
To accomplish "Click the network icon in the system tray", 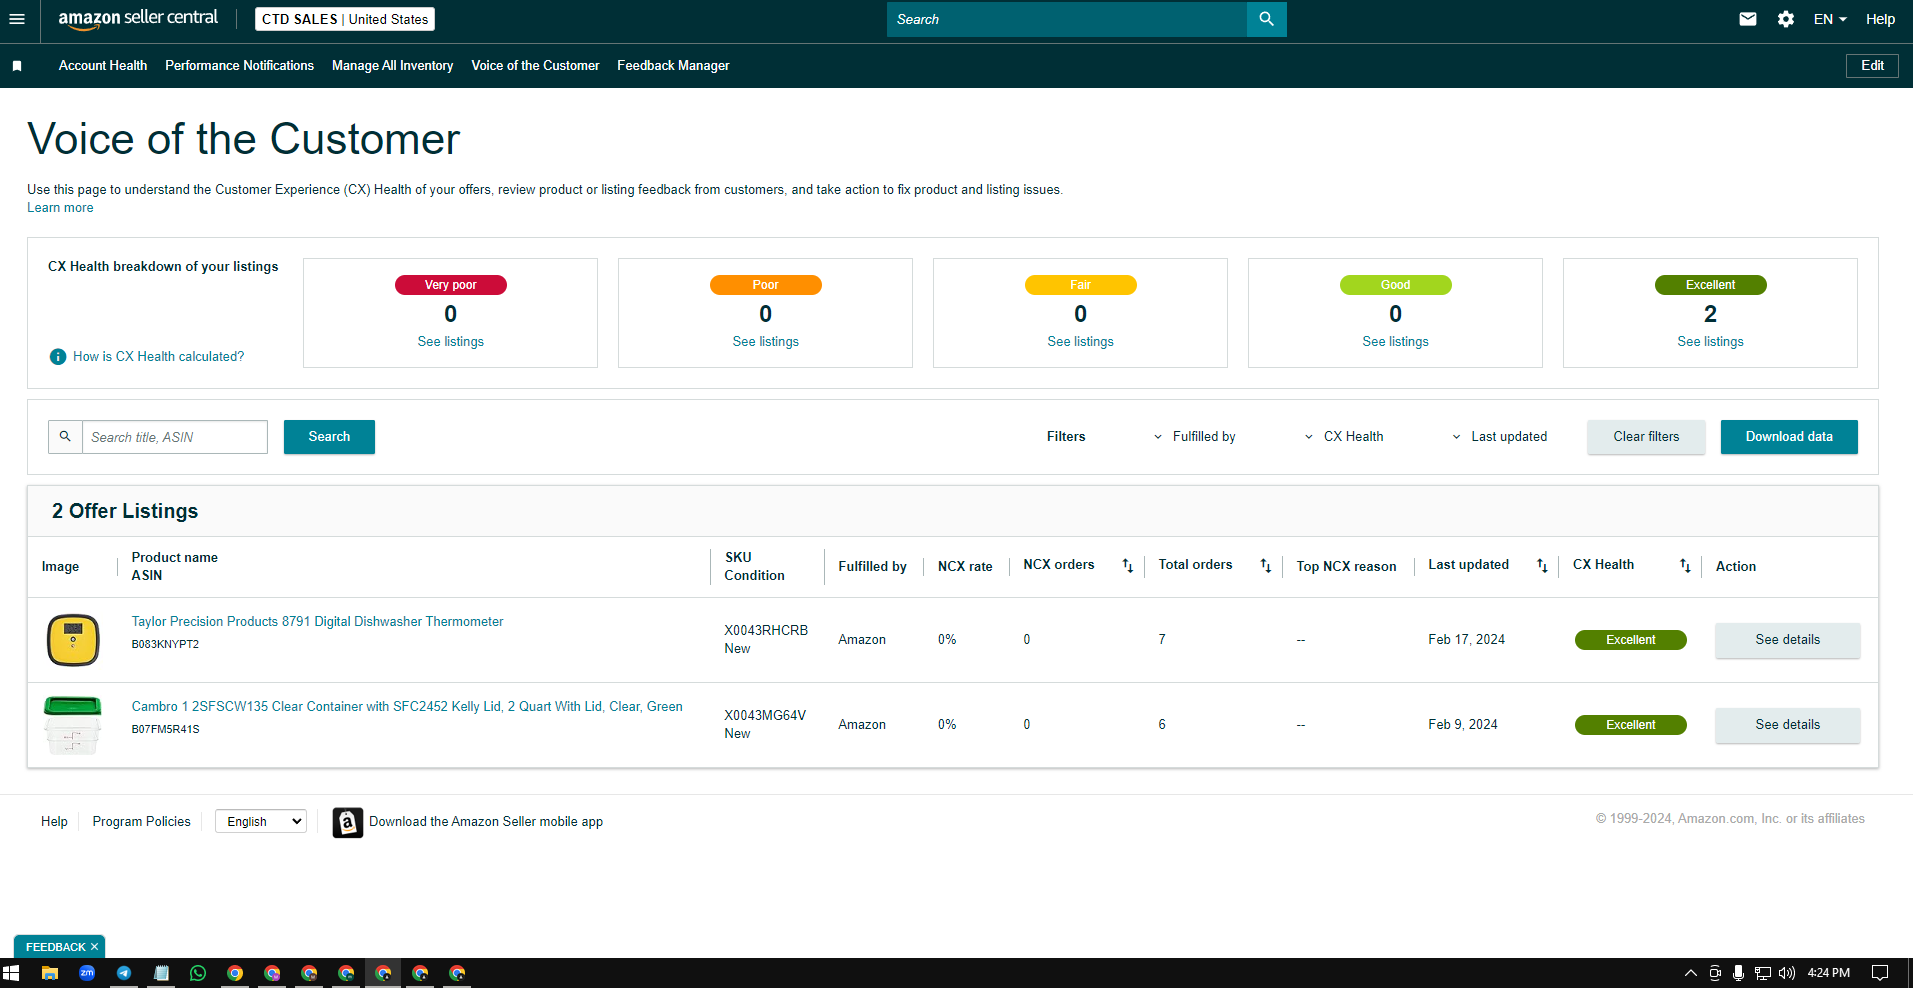I will [x=1763, y=973].
